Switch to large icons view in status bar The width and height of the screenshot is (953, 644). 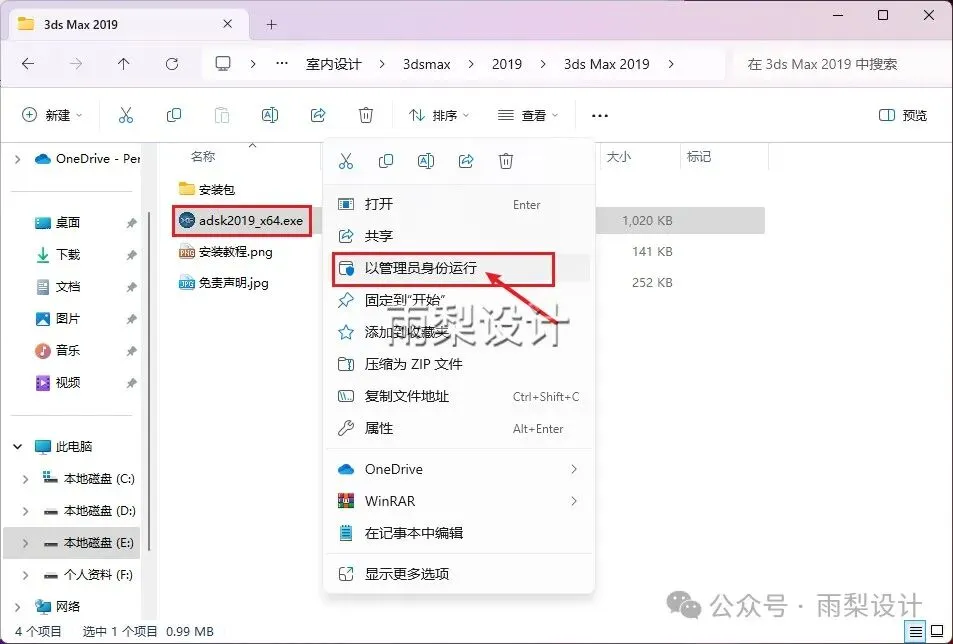click(937, 632)
